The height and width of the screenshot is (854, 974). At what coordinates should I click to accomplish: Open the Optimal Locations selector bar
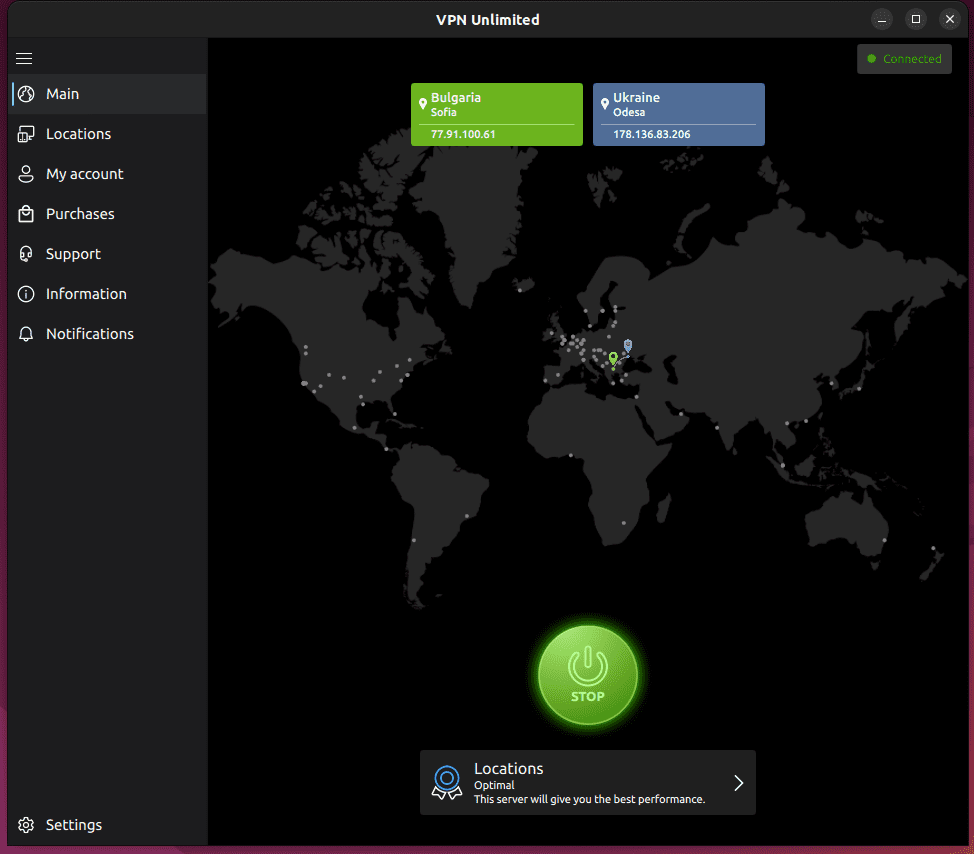pos(586,783)
